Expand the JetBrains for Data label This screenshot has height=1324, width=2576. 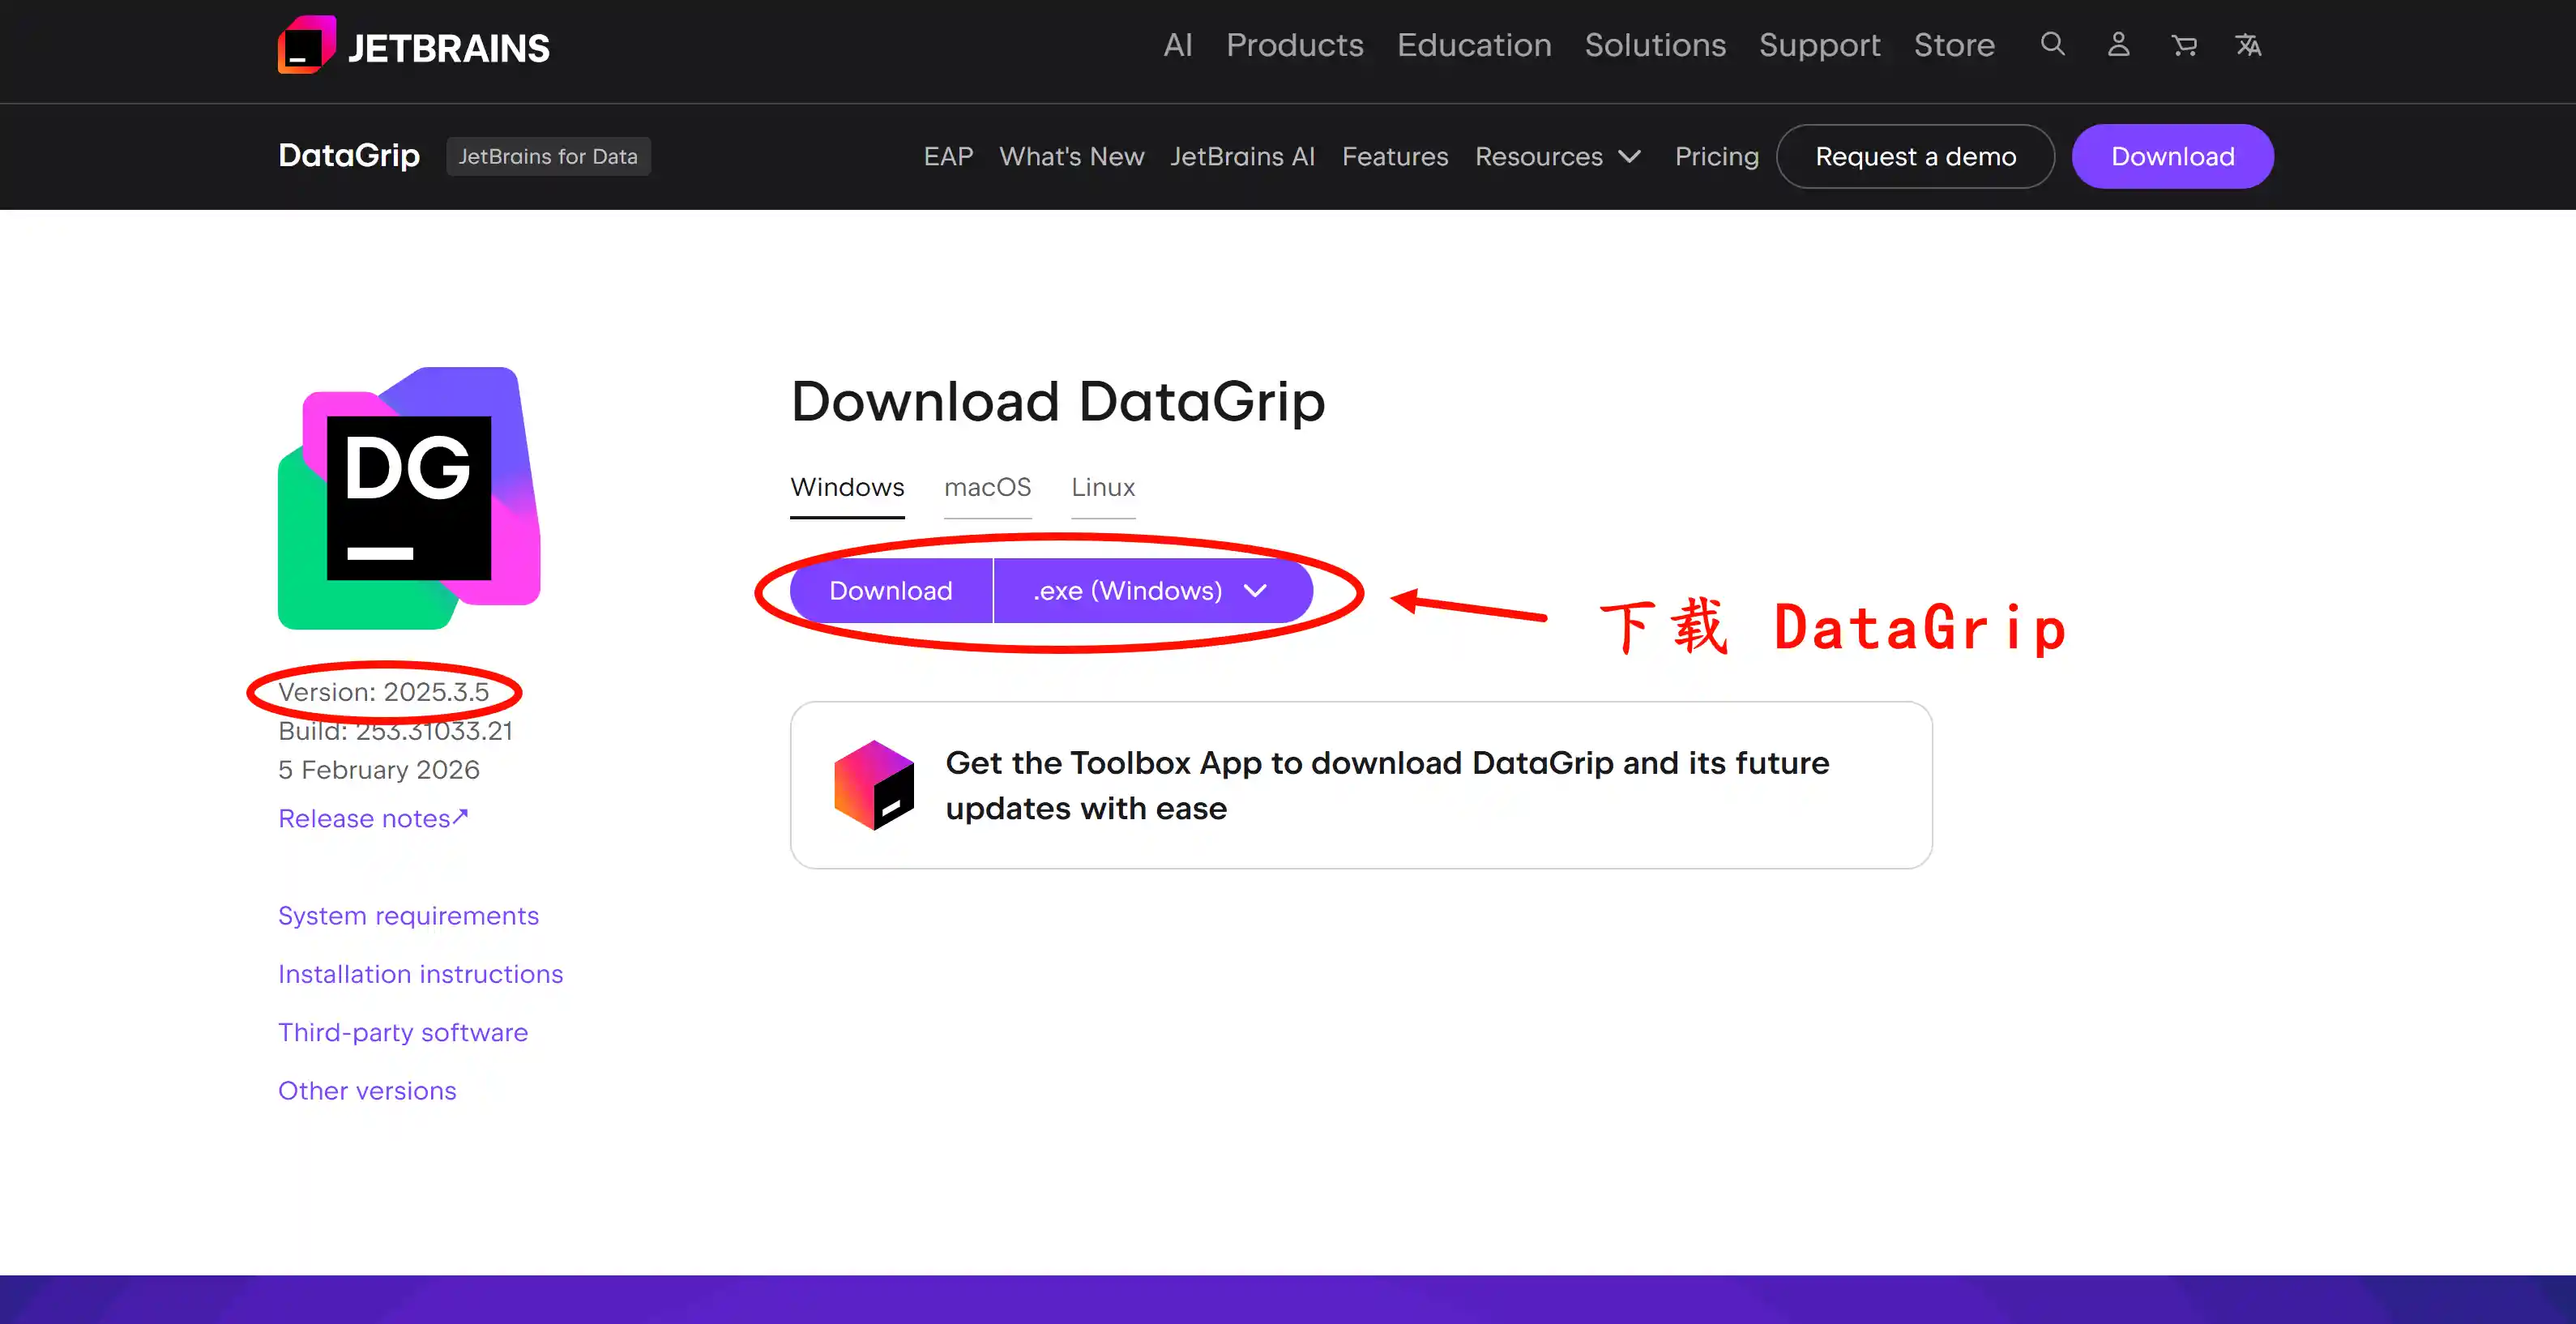[548, 156]
